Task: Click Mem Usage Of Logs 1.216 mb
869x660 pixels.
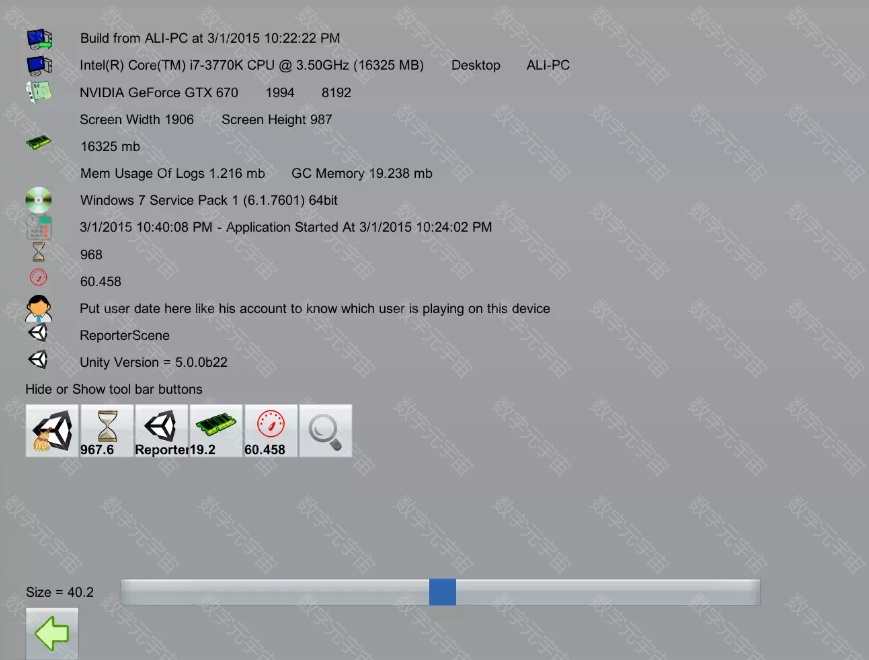Action: tap(172, 173)
